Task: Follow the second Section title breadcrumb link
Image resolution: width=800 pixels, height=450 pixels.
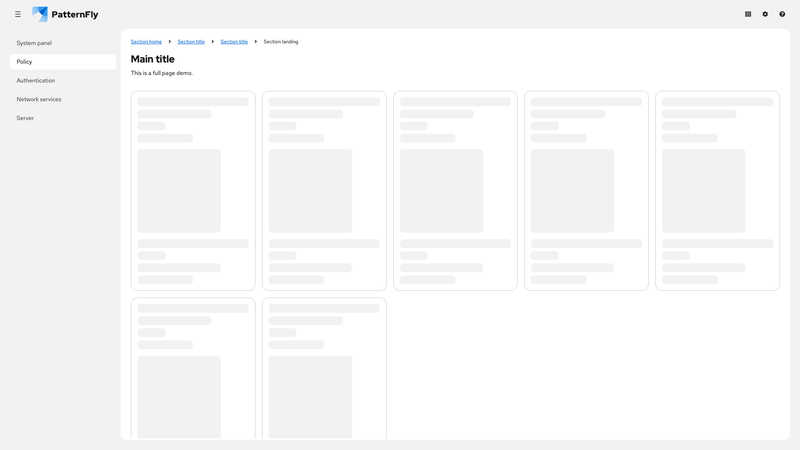Action: click(x=234, y=42)
